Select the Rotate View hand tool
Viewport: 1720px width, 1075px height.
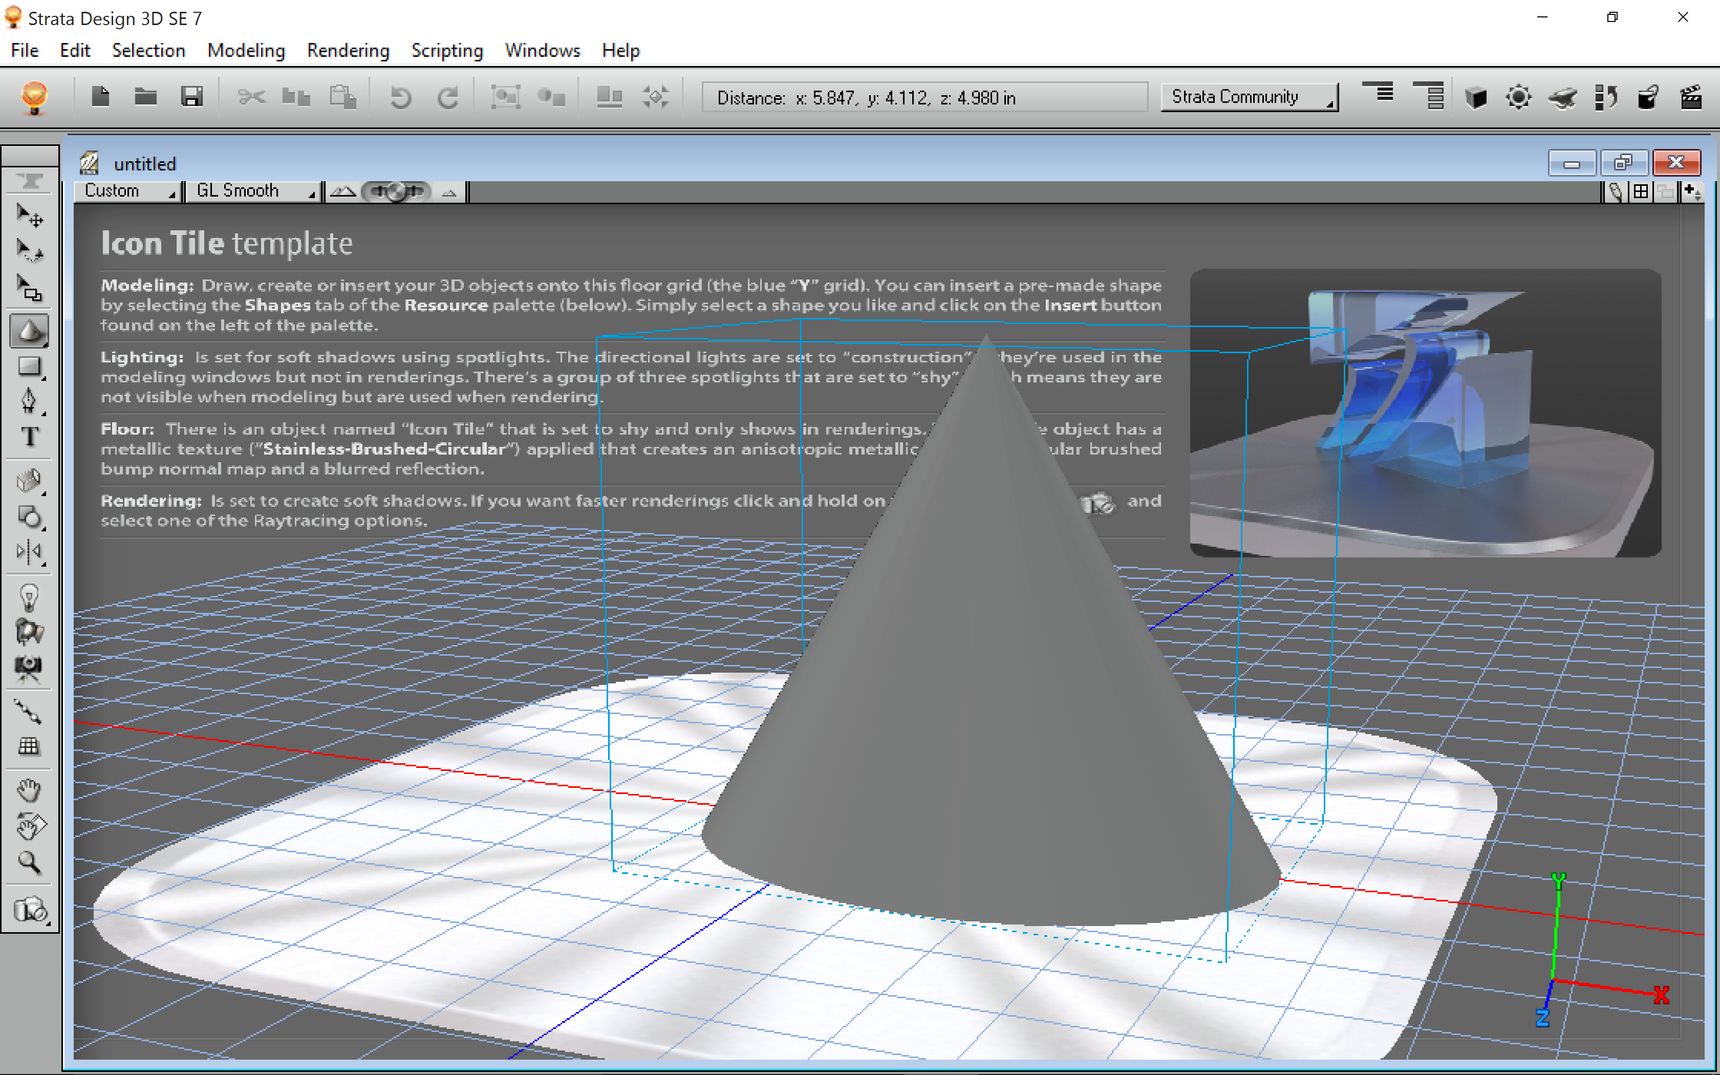30,826
